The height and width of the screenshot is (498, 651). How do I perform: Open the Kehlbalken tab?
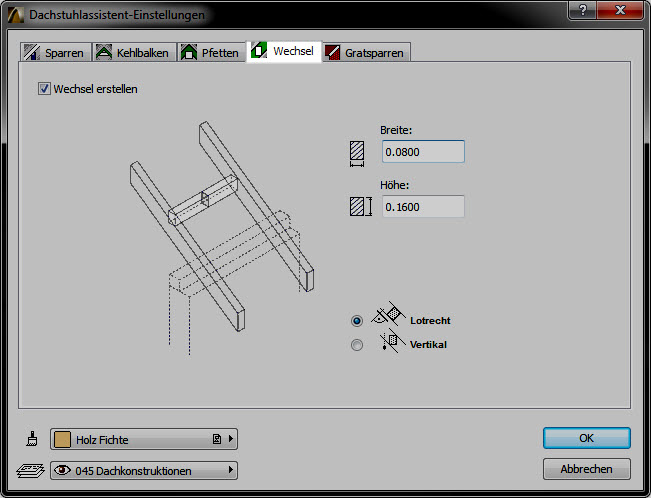134,52
